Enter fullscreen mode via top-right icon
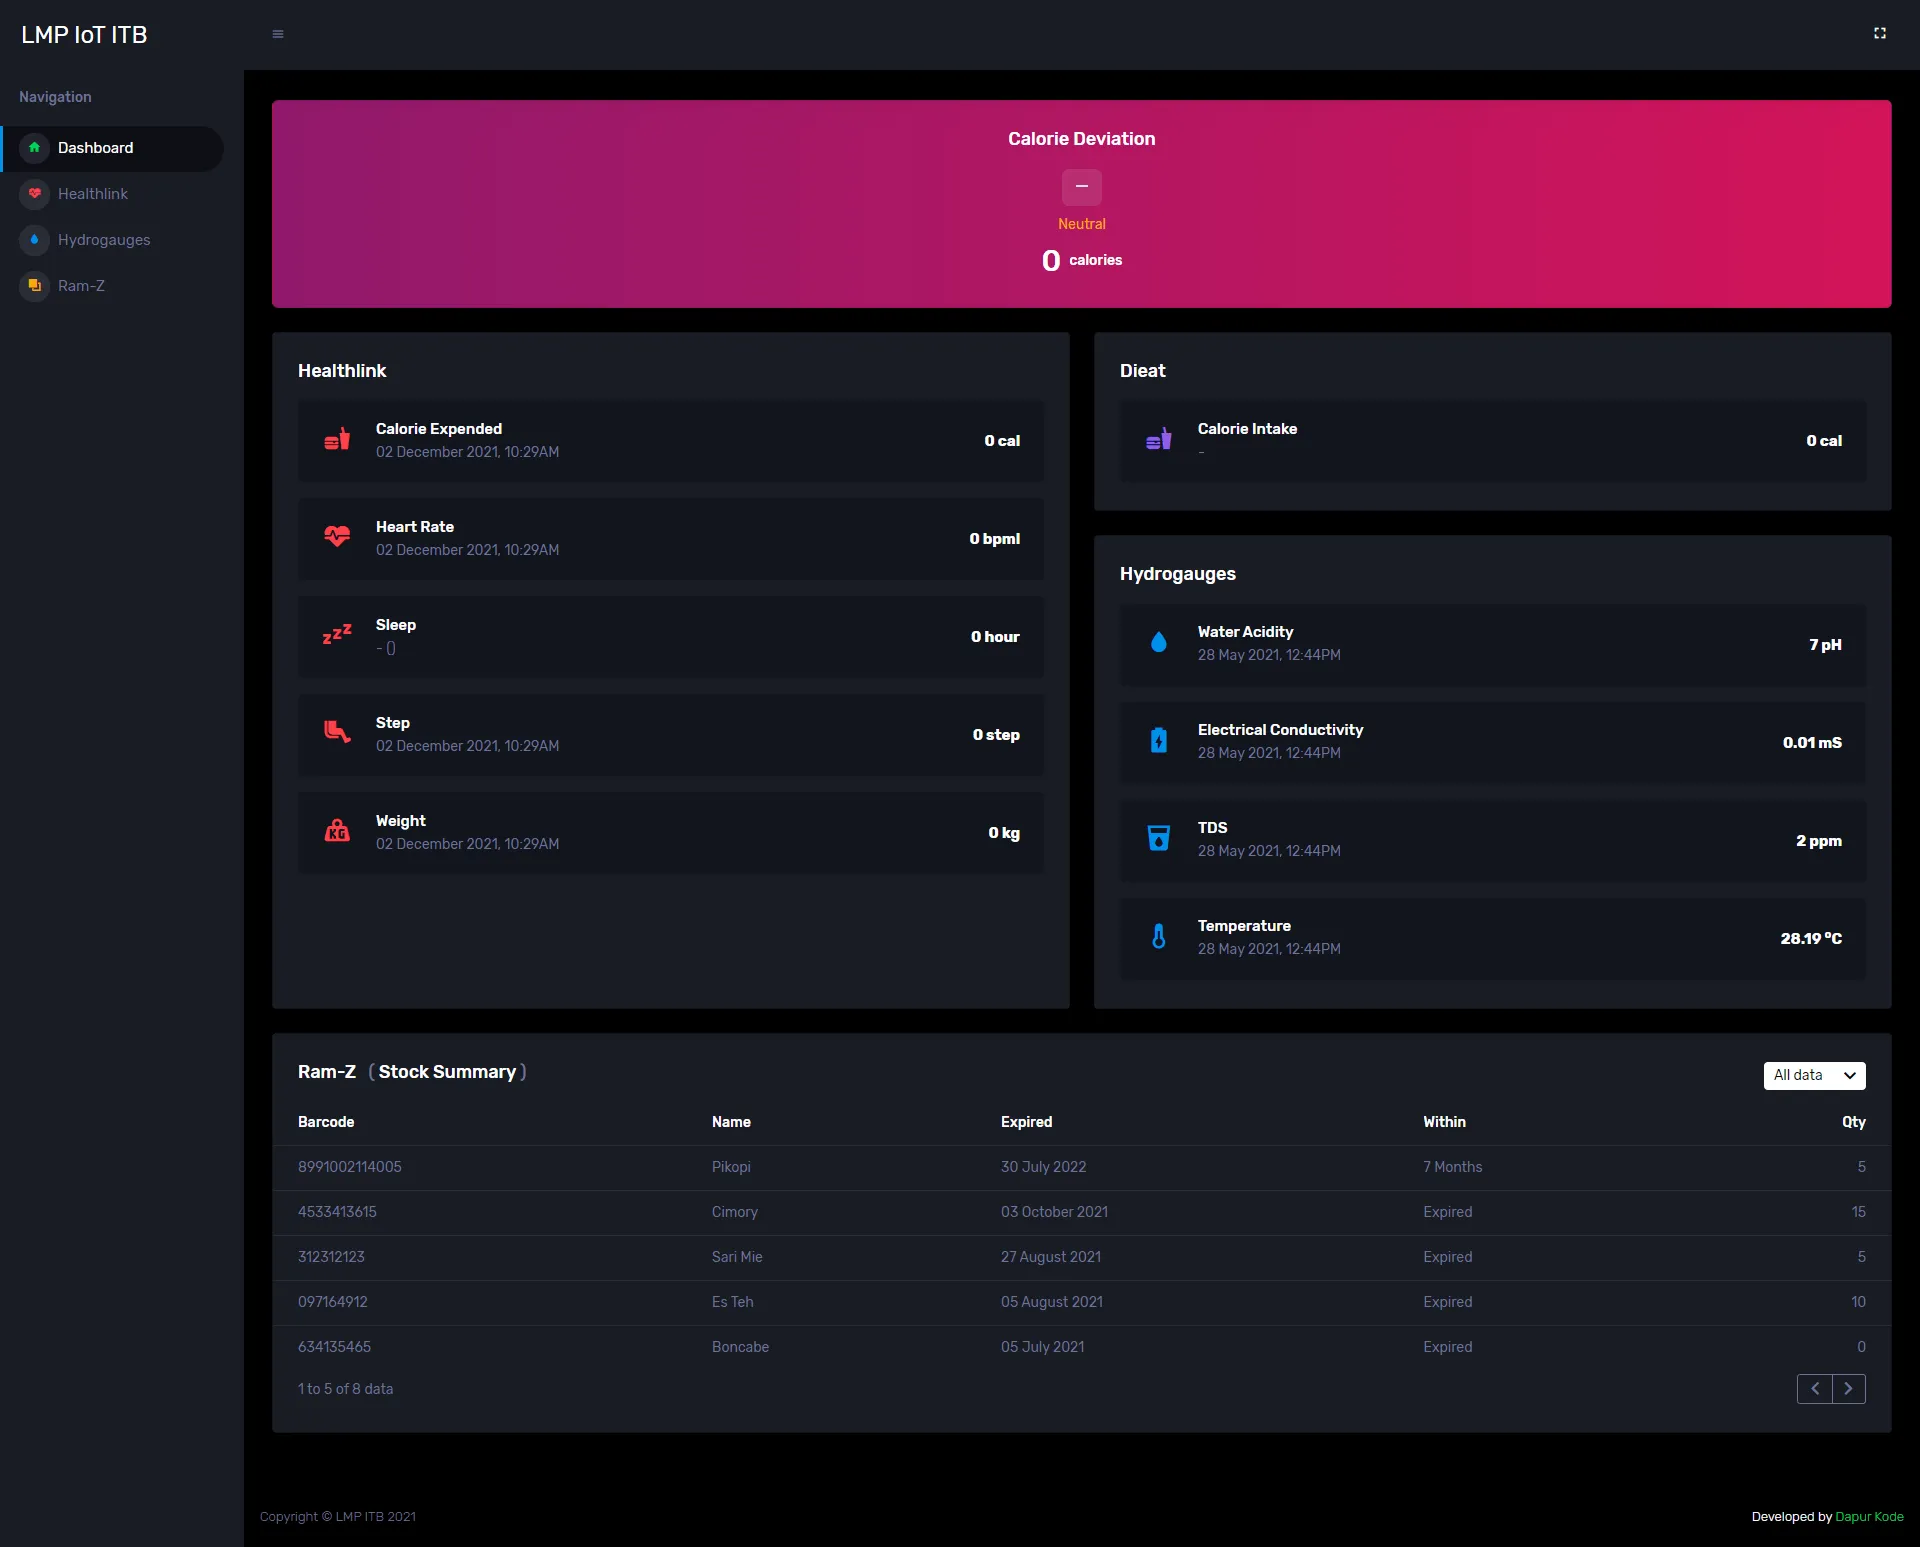The image size is (1920, 1547). (1880, 33)
